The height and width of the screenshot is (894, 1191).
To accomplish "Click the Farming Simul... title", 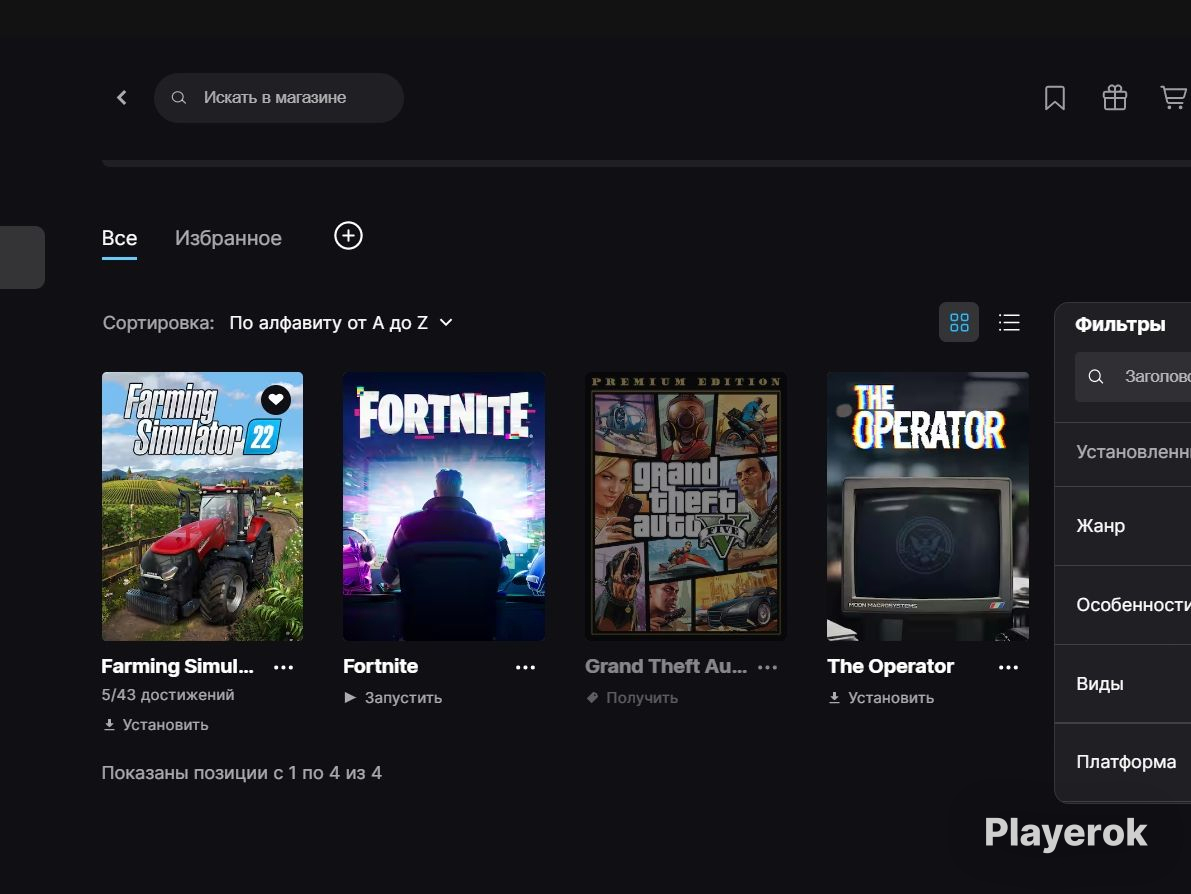I will click(x=178, y=666).
